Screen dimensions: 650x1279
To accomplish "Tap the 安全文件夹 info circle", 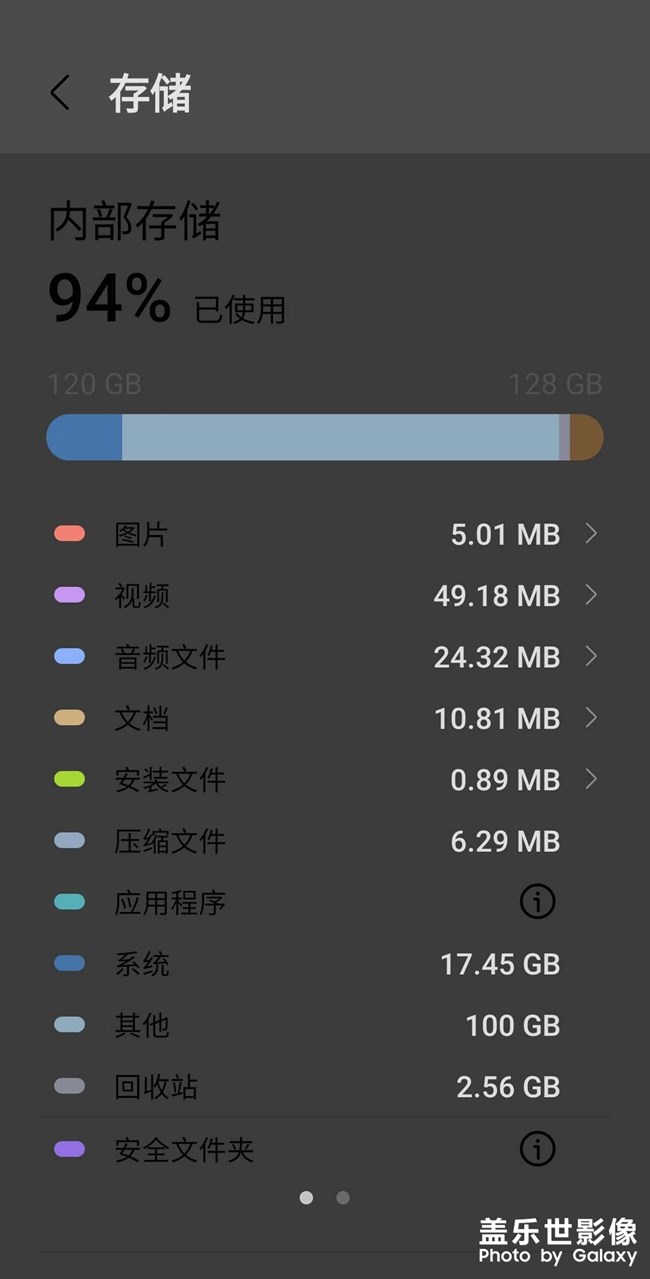I will [x=537, y=1148].
